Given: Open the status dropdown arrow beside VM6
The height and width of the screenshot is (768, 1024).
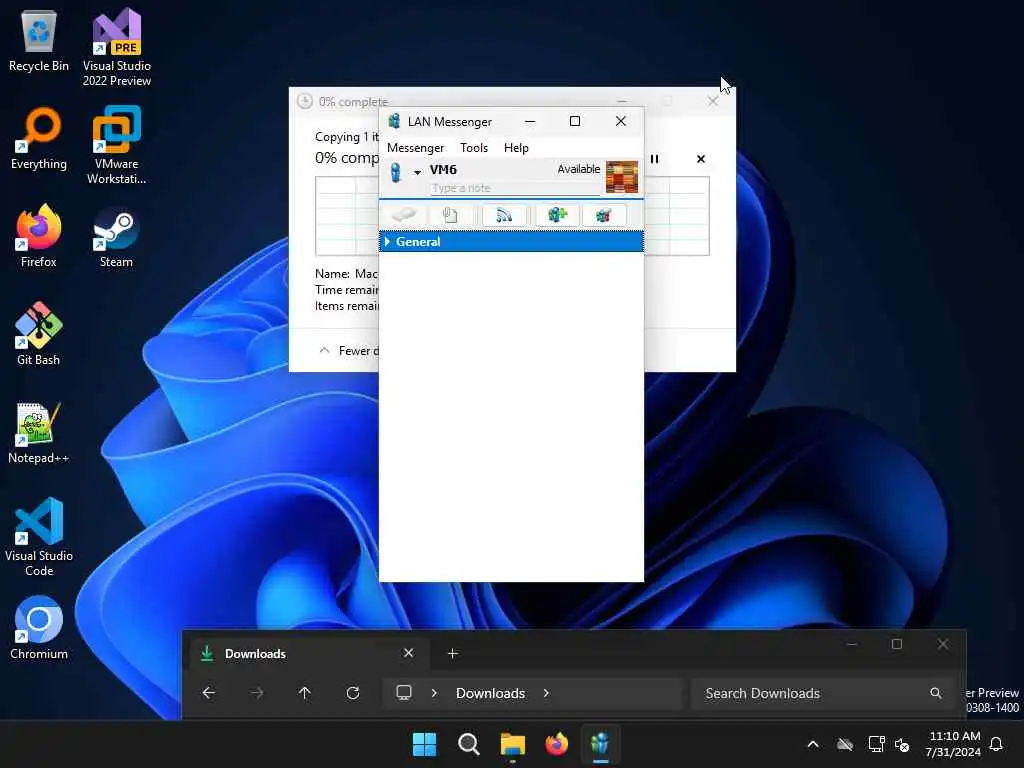Looking at the screenshot, I should pos(417,172).
